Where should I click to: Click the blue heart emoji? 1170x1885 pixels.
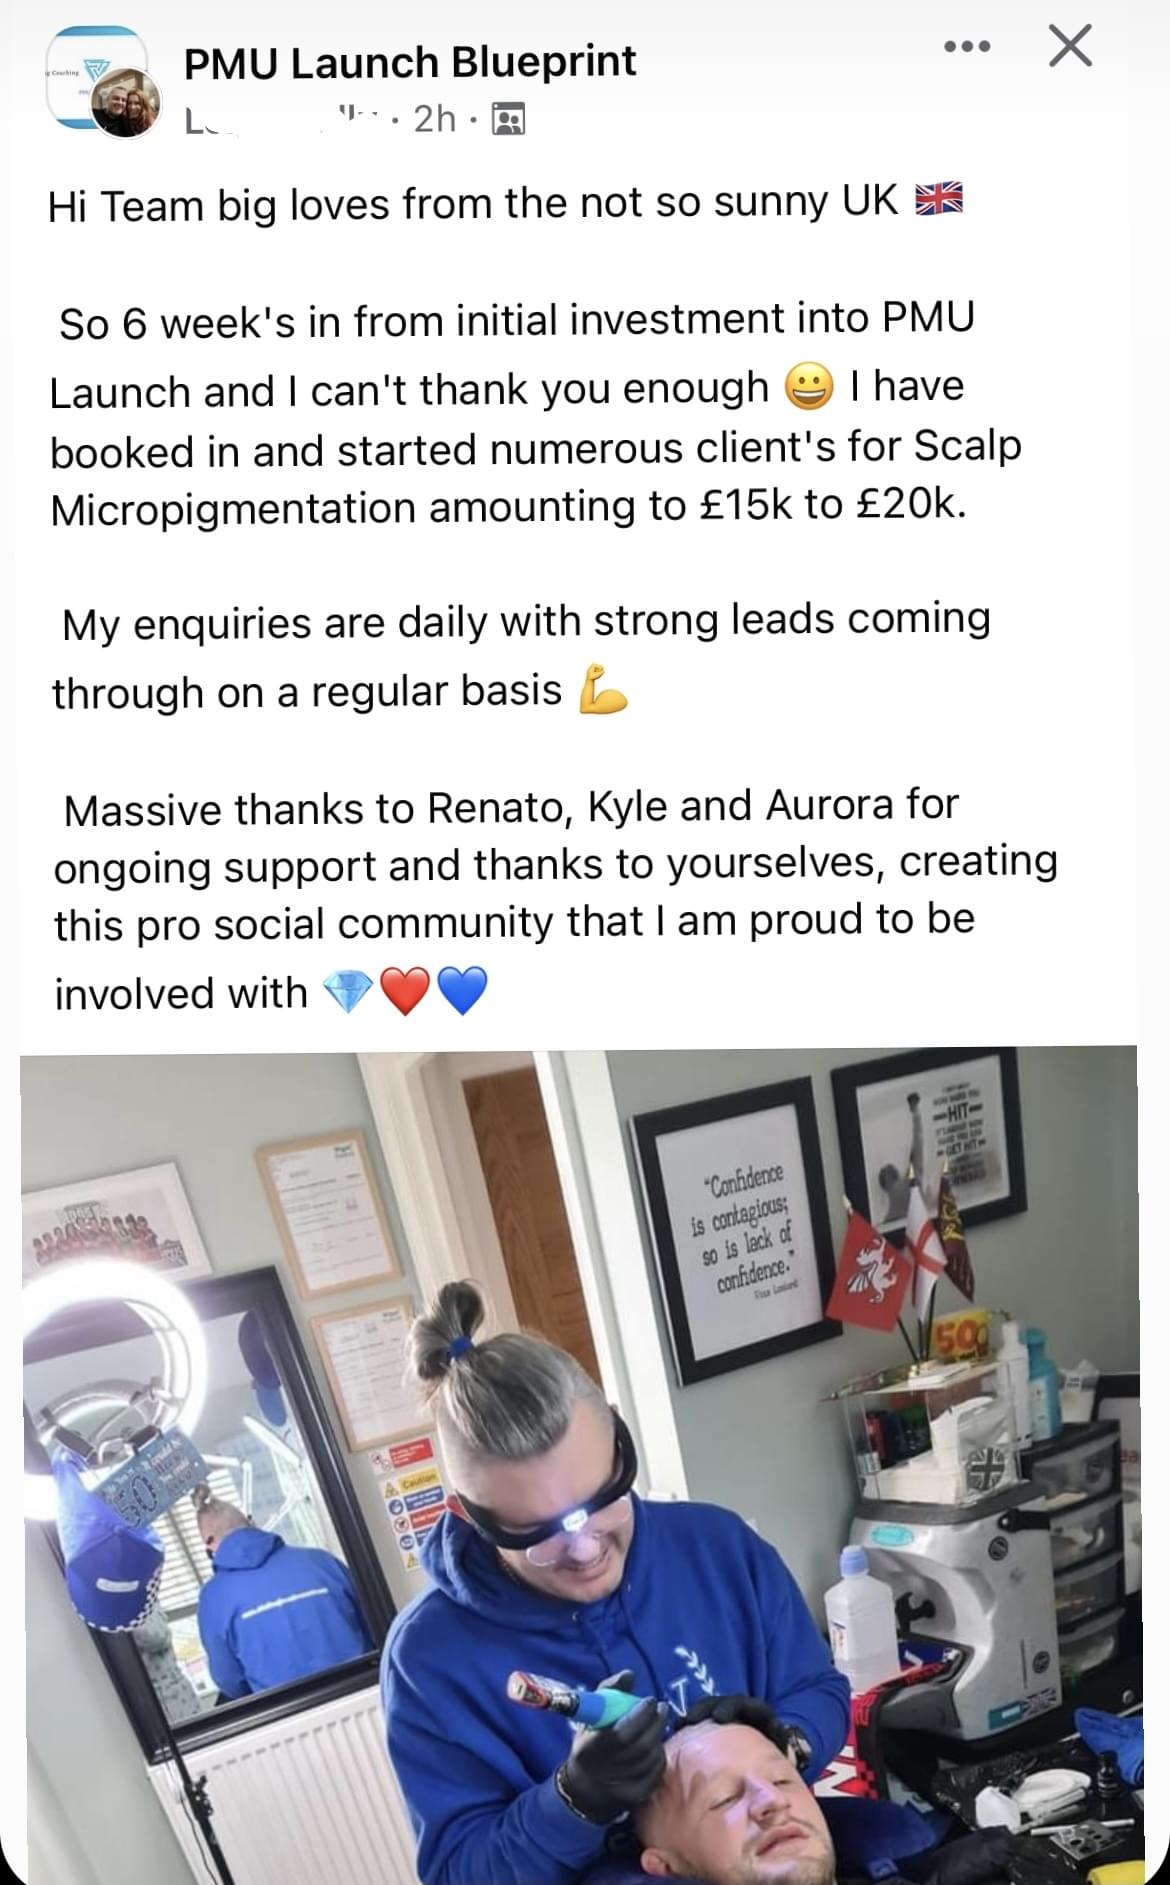coord(462,991)
